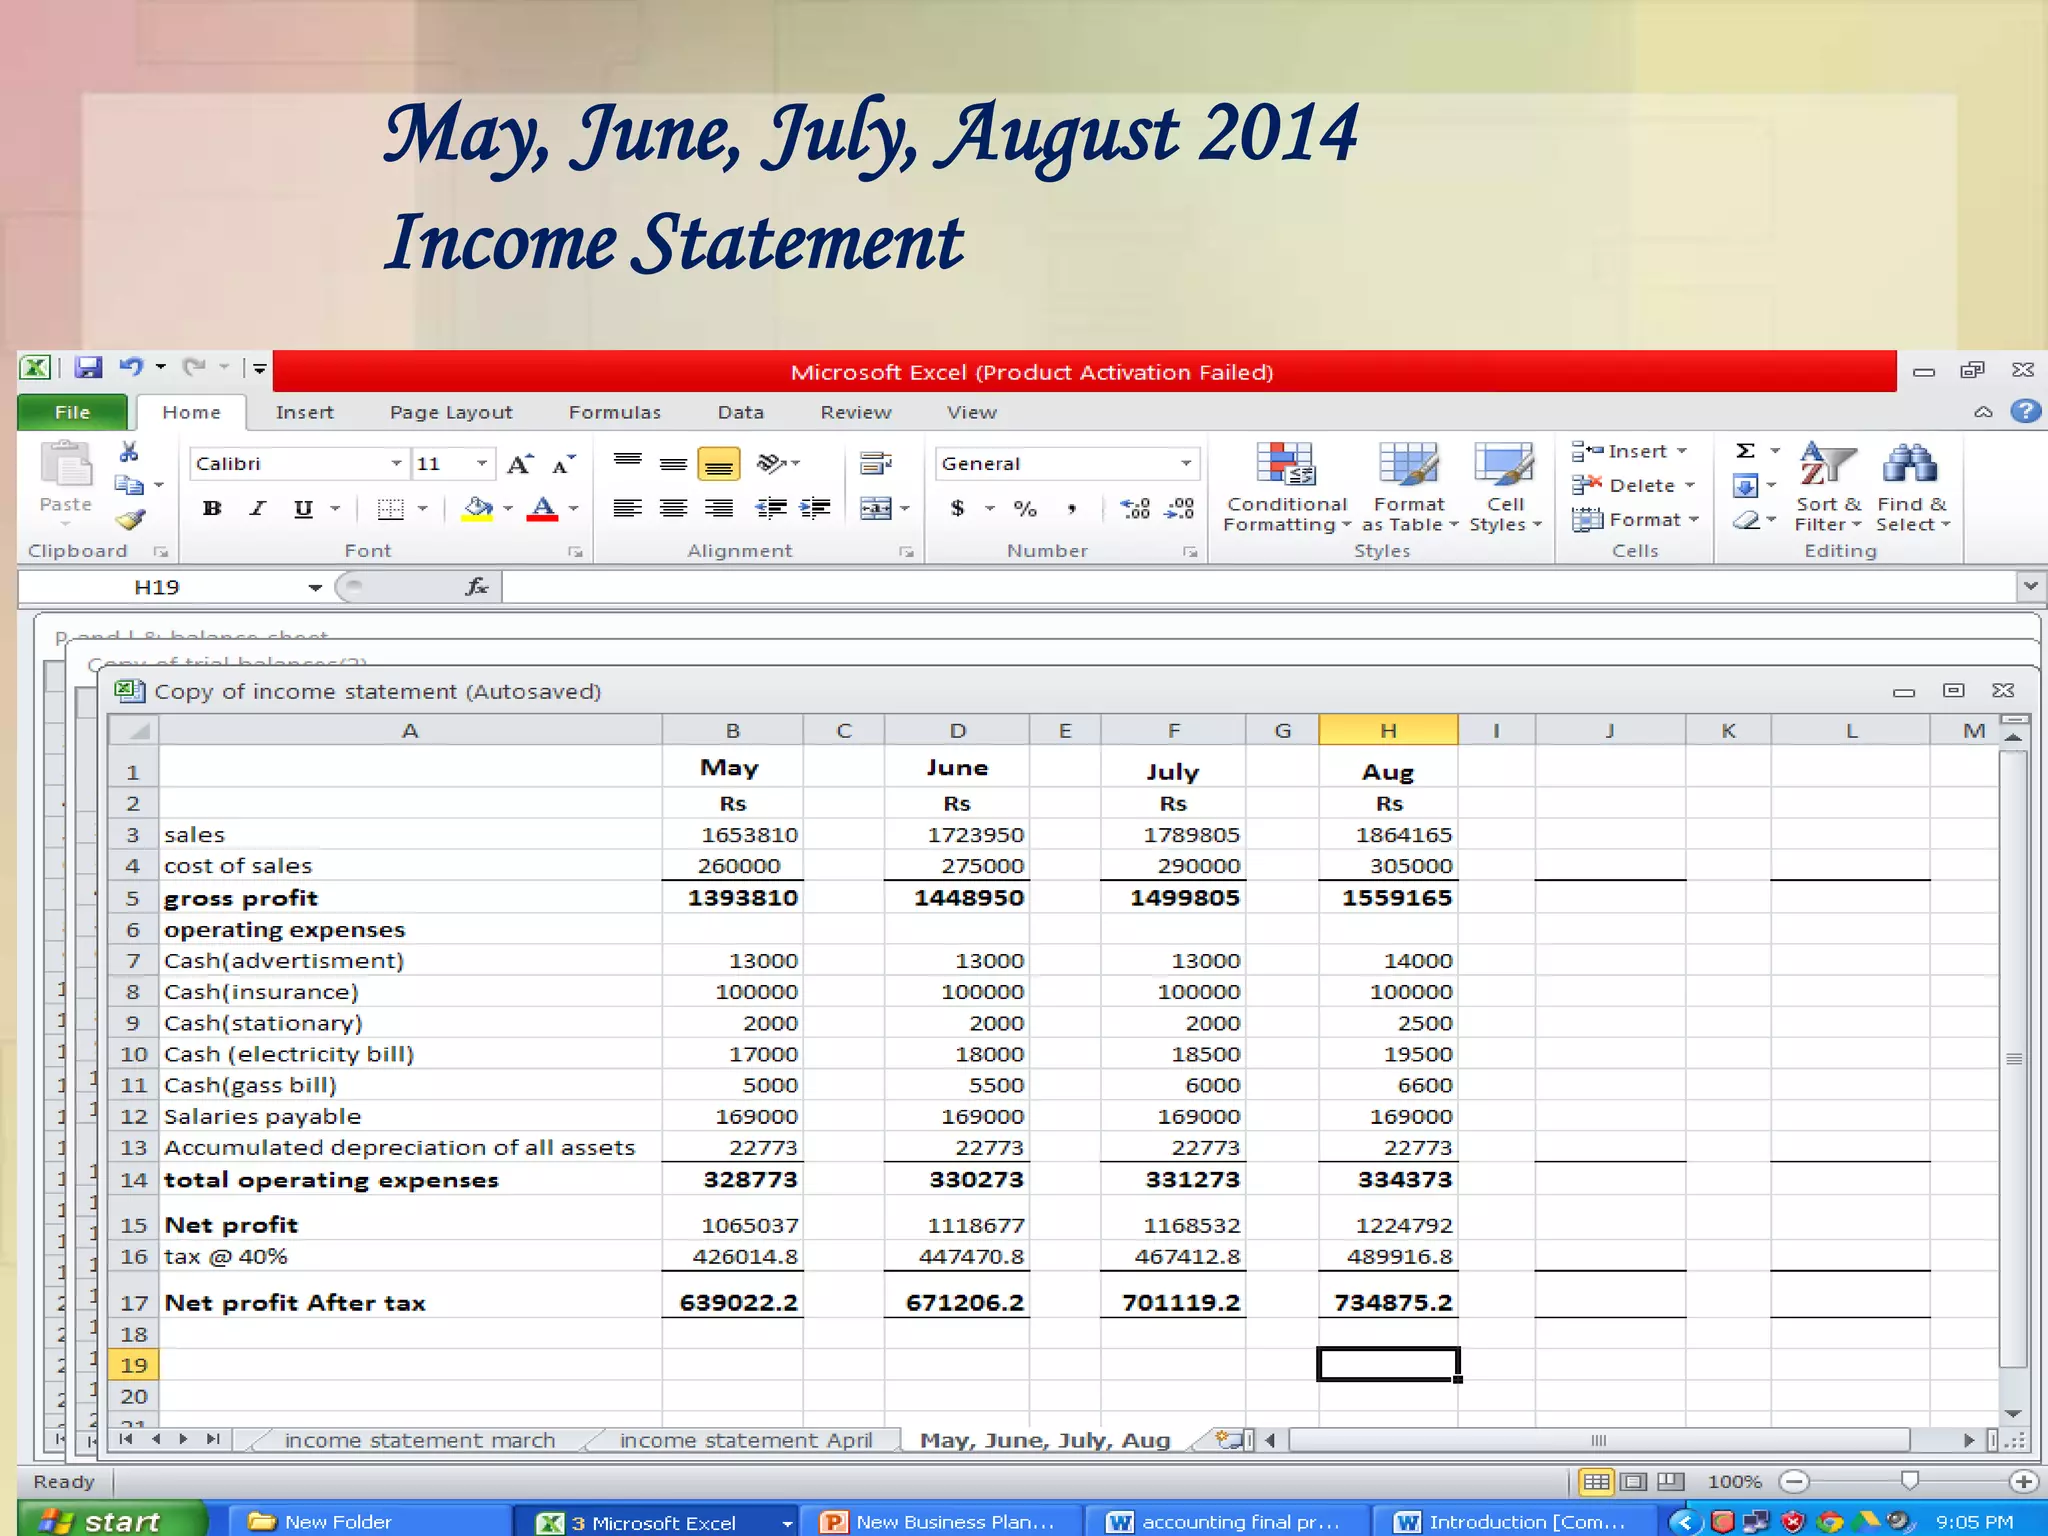2048x1536 pixels.
Task: Click Decrease Decimal icon
Action: (1180, 509)
